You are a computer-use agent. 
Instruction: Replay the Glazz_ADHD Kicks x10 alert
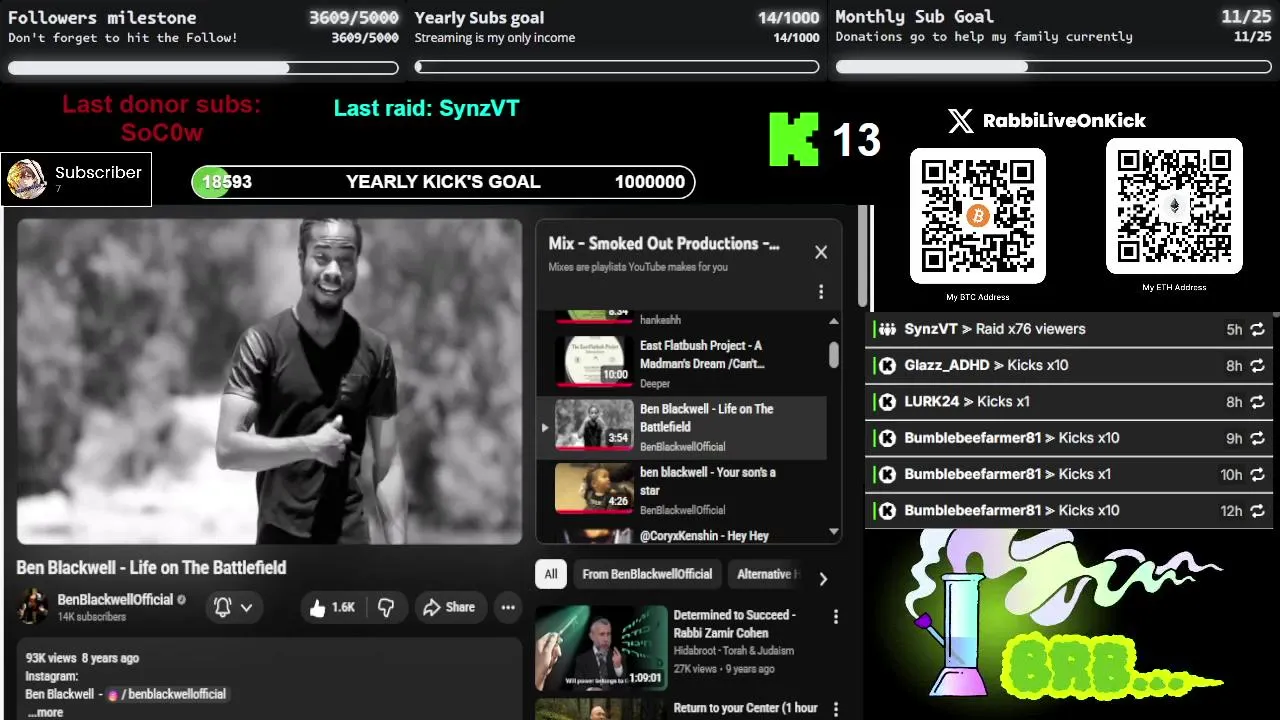1257,366
